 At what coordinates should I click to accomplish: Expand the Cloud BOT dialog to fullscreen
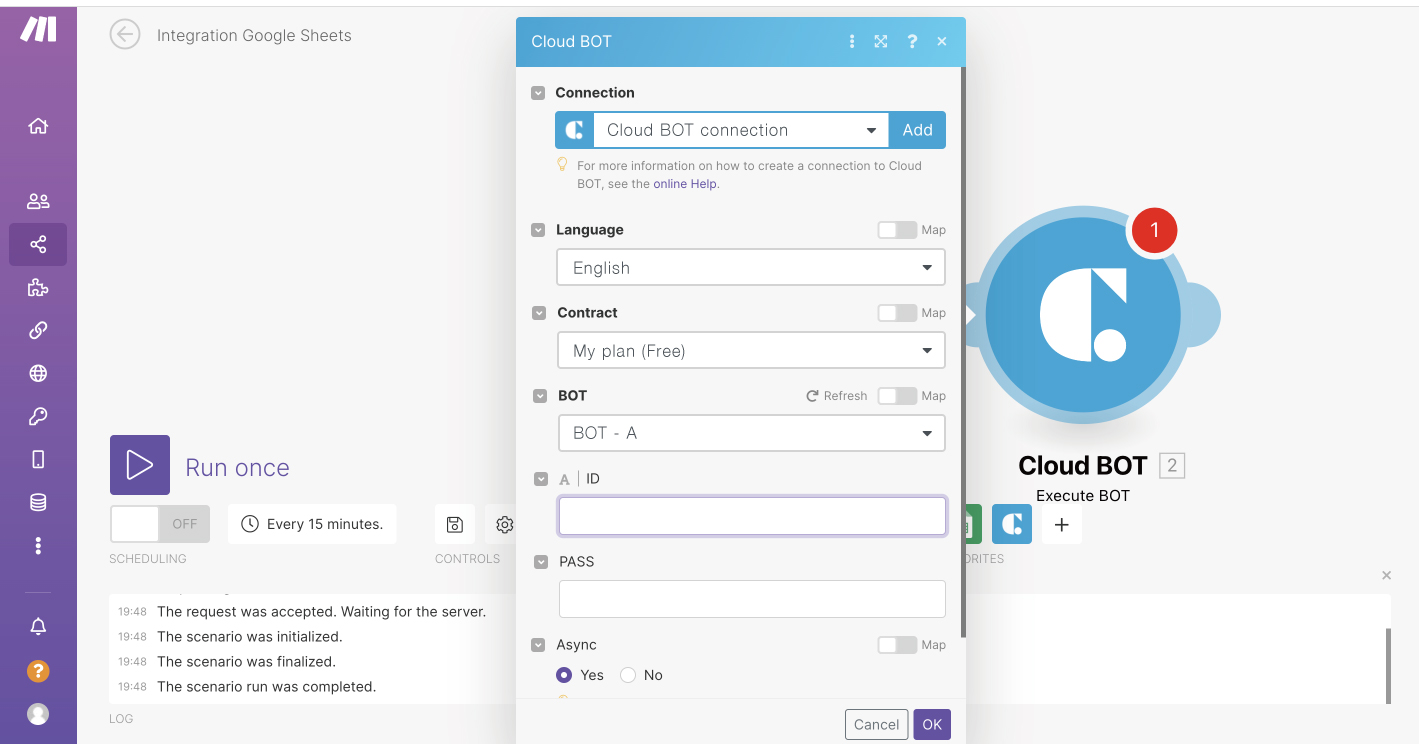(881, 41)
